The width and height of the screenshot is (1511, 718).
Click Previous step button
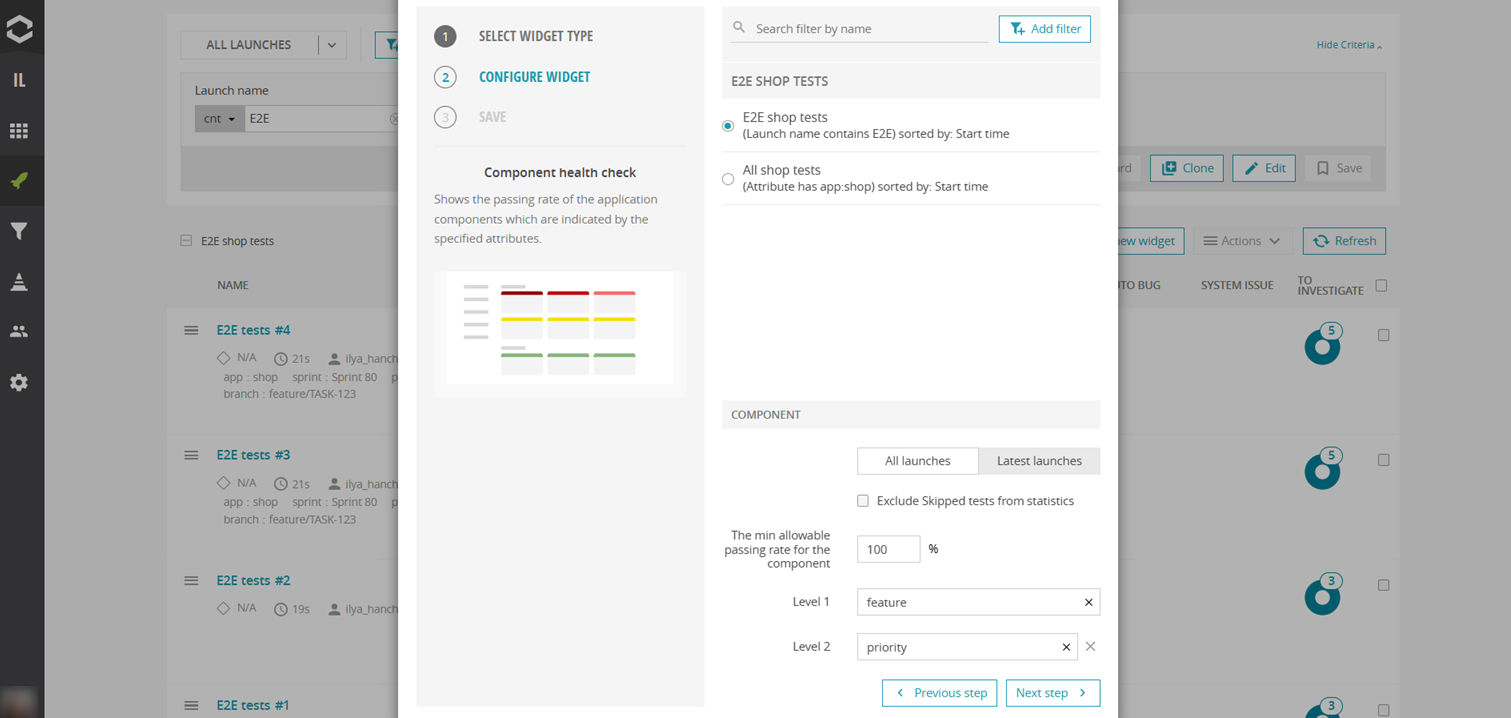(940, 693)
